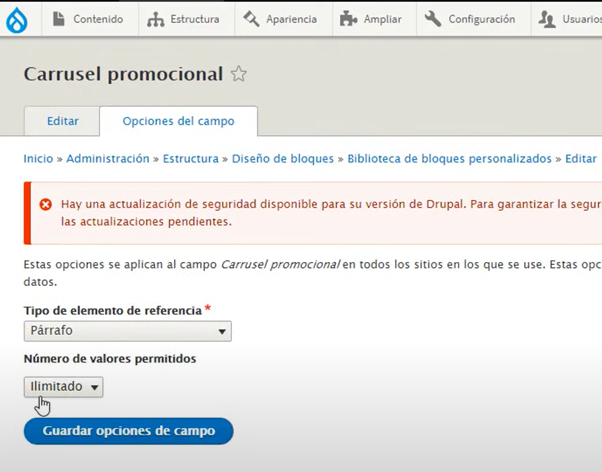Click the Configuración wrench icon

[x=433, y=19]
